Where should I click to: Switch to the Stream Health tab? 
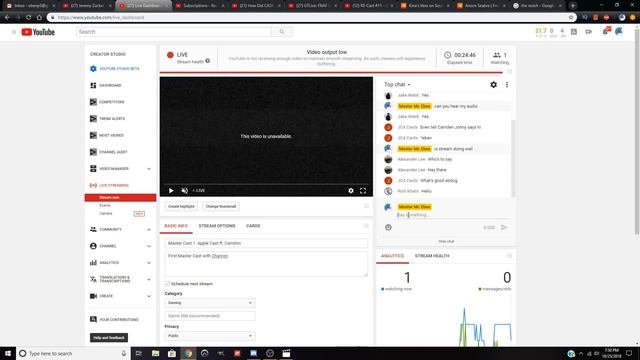pos(432,256)
